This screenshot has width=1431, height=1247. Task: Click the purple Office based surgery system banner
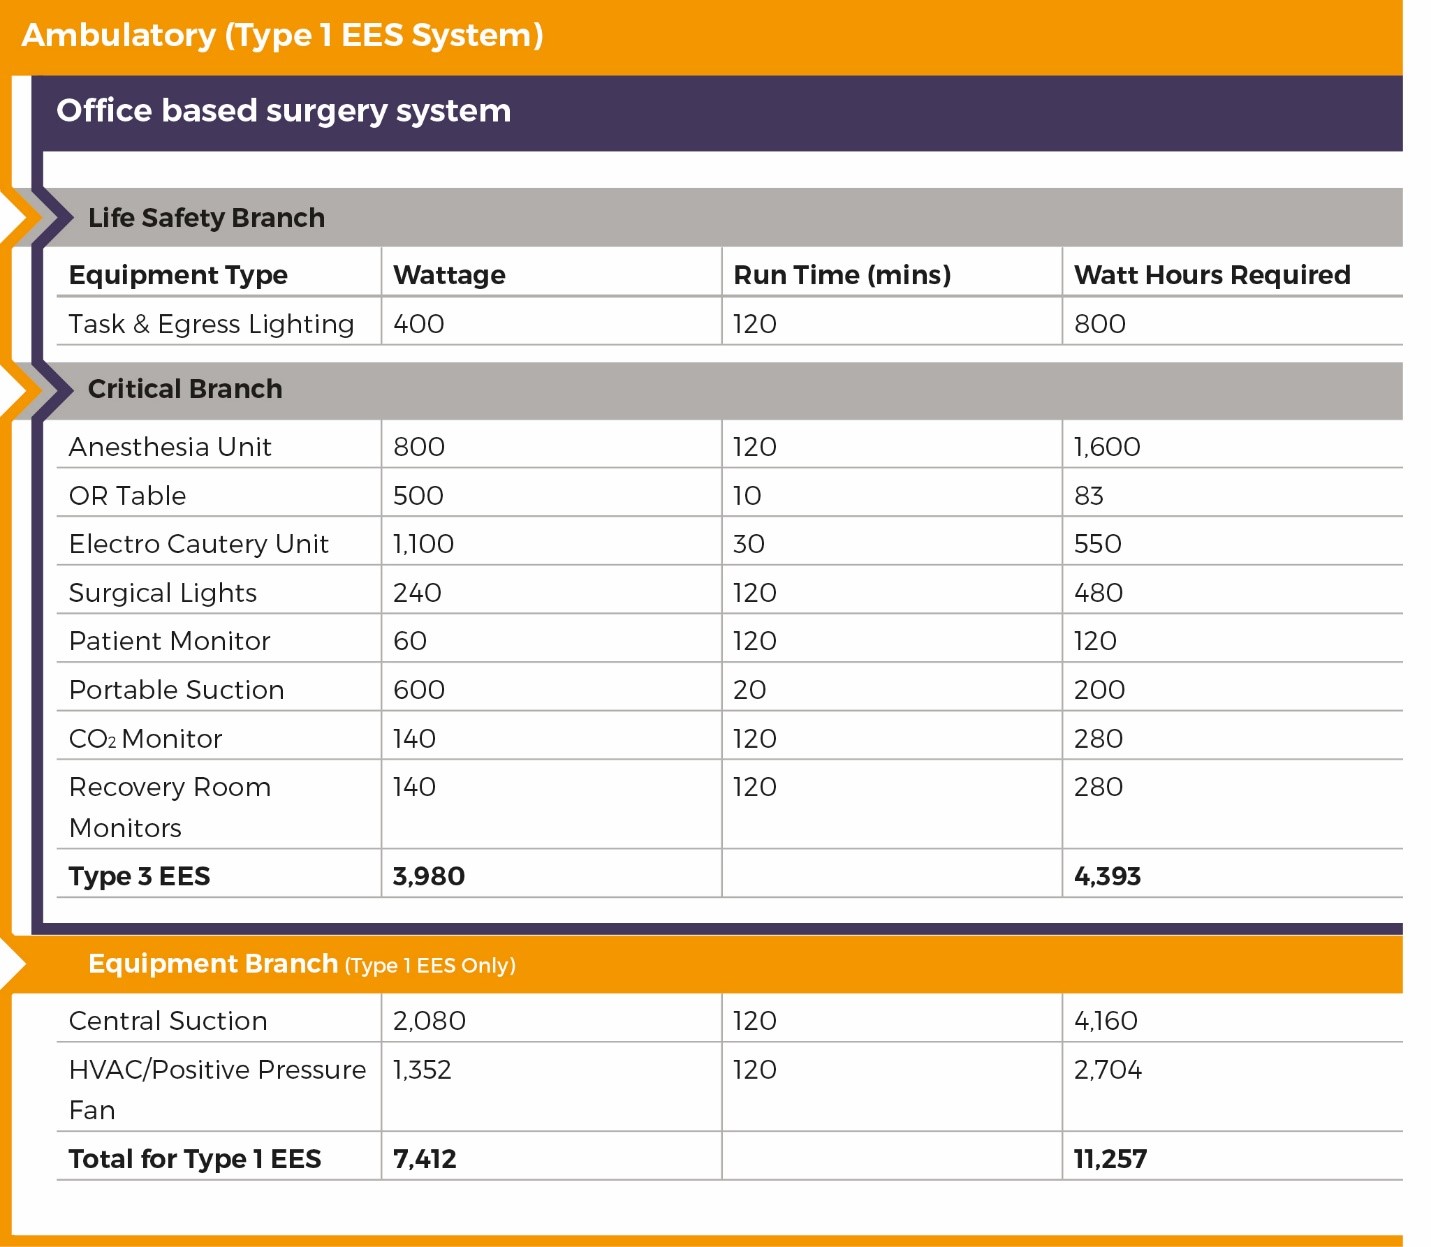[x=285, y=110]
